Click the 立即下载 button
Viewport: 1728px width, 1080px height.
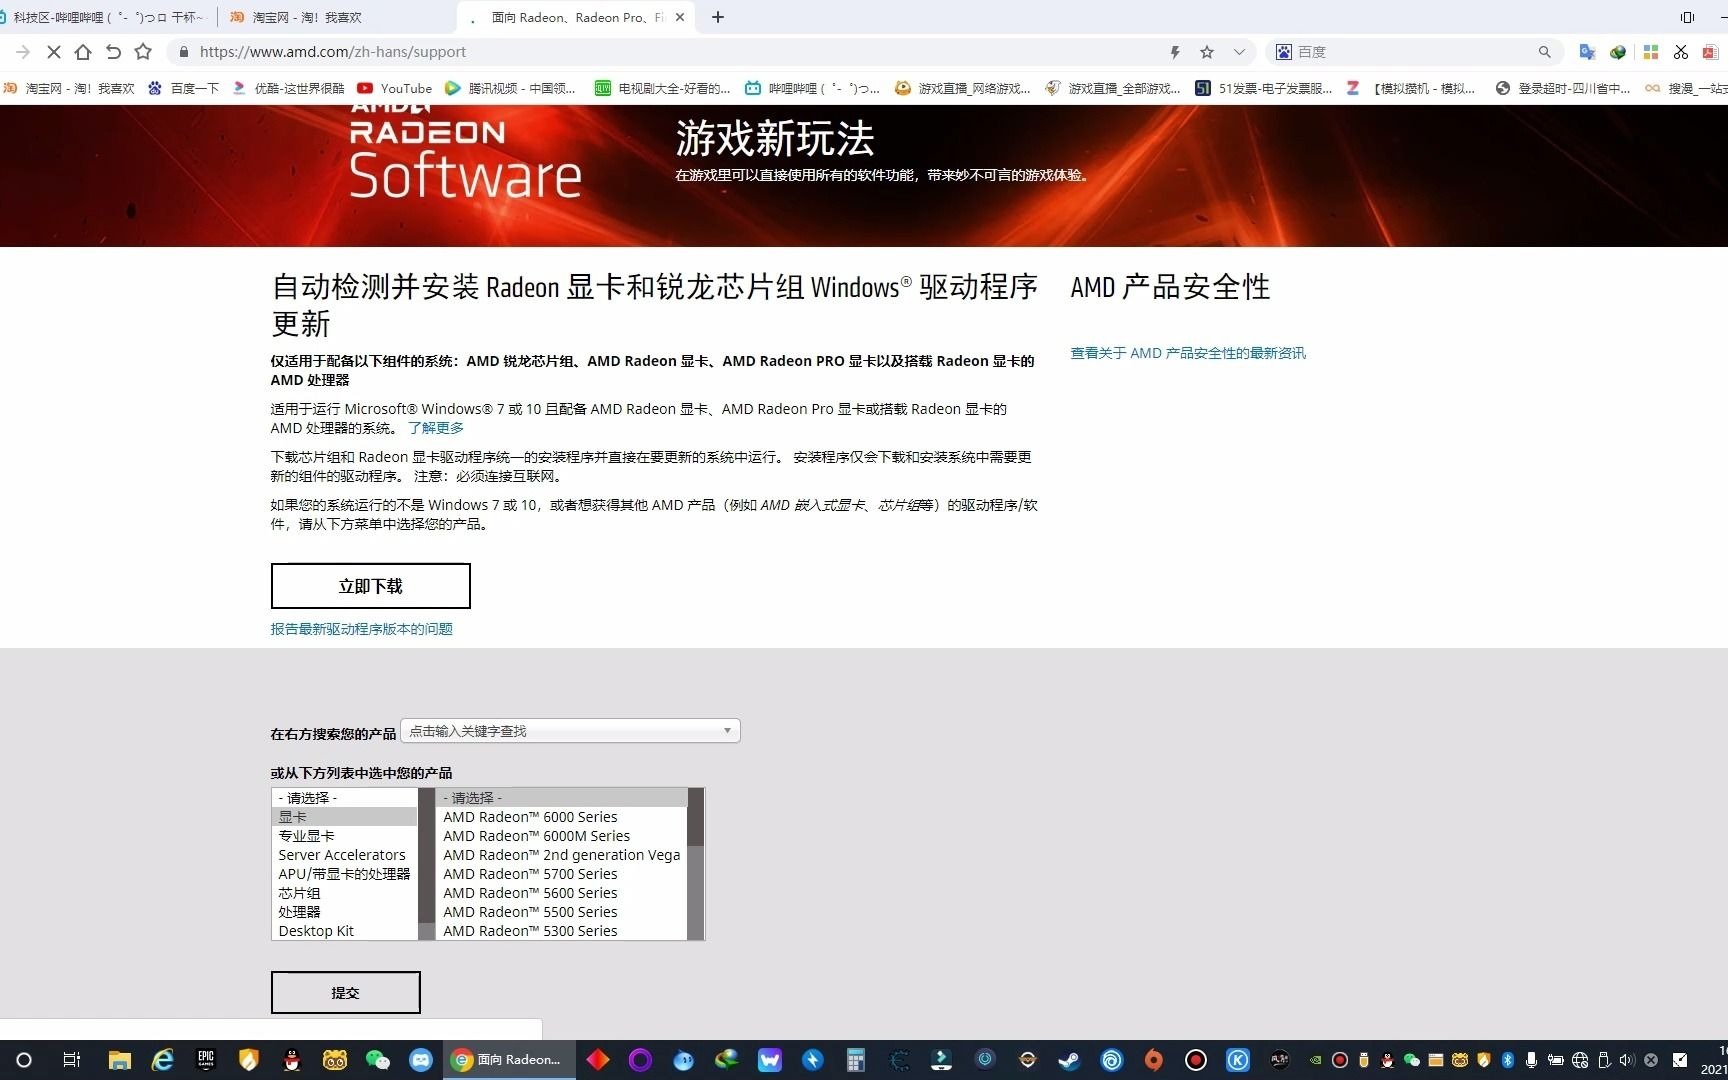371,586
